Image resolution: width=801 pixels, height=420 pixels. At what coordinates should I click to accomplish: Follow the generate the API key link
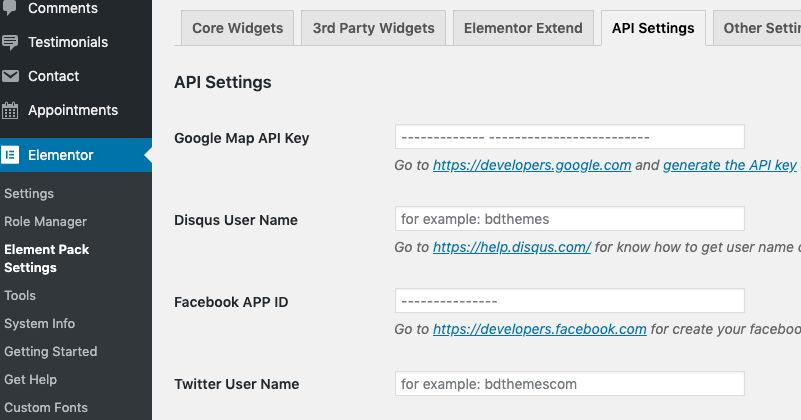pyautogui.click(x=729, y=166)
